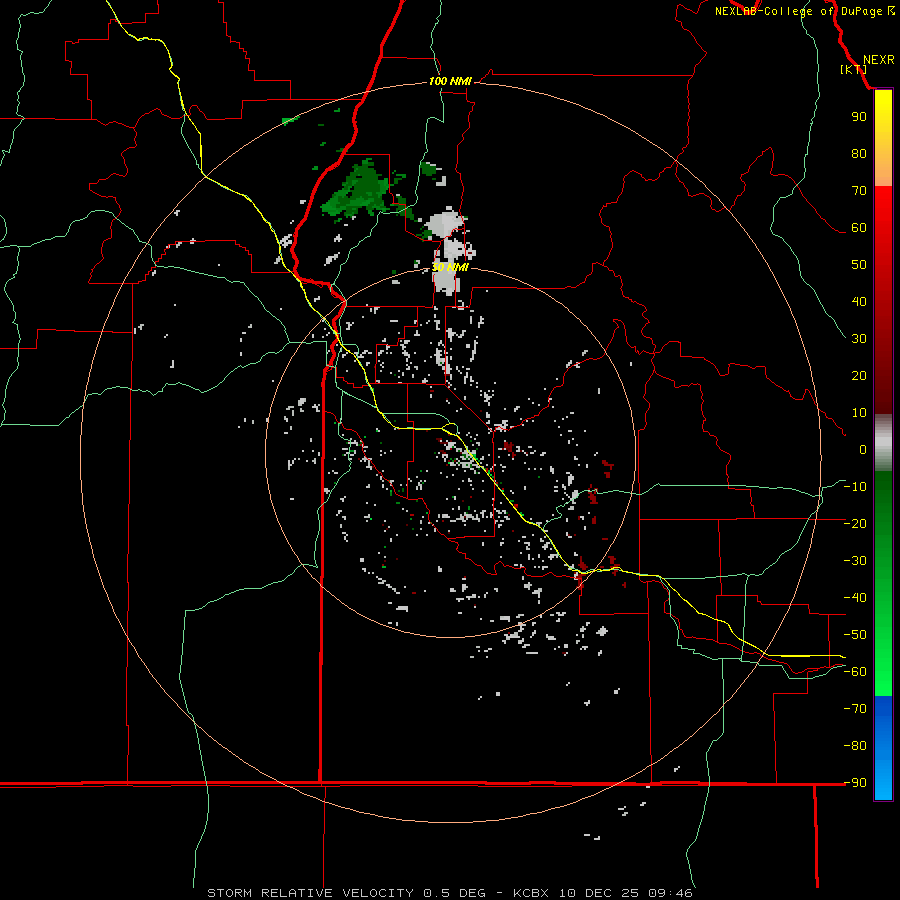
Task: Click the 10 DEC 25 09:46 timestamp
Action: (626, 893)
